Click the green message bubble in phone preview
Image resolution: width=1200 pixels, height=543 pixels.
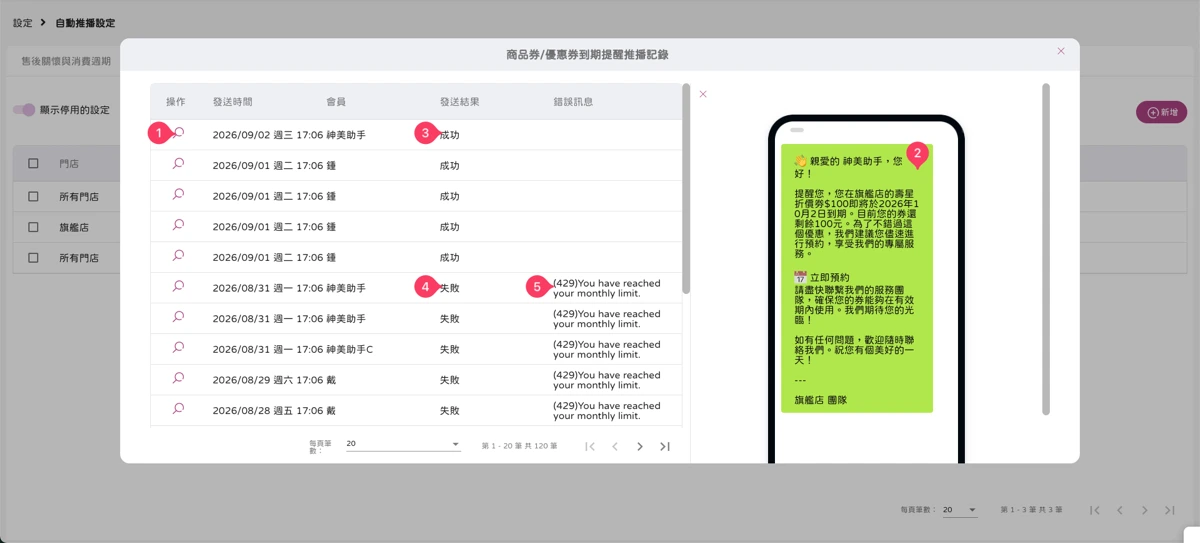(857, 277)
